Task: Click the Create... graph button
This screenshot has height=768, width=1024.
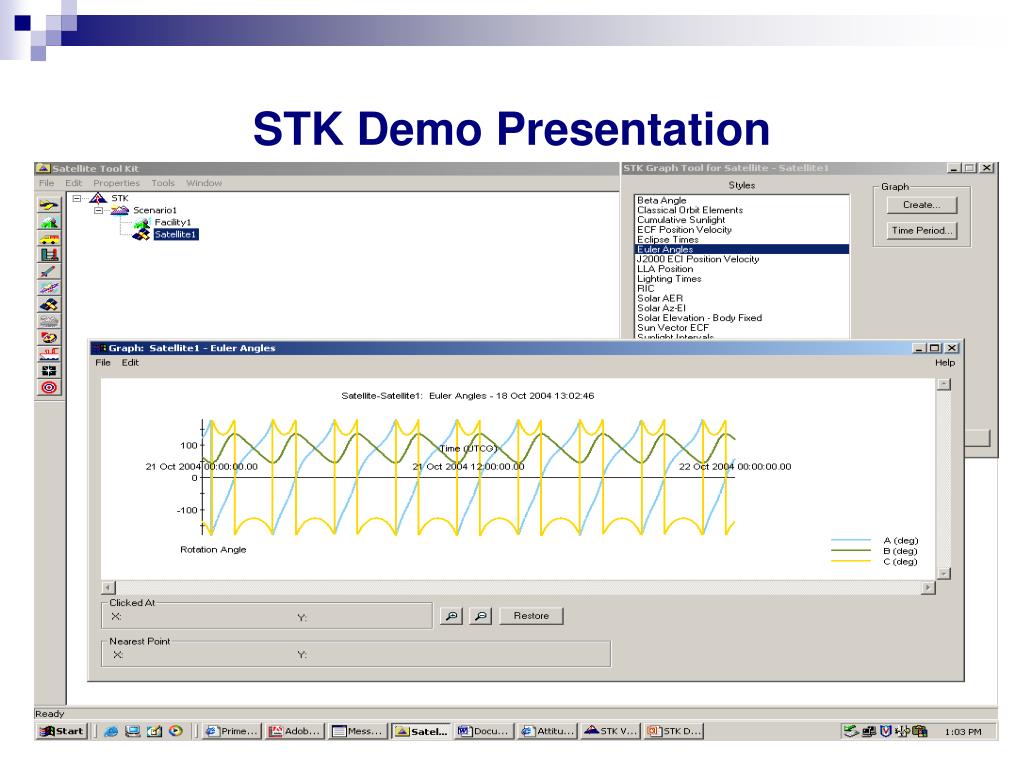Action: [x=921, y=205]
